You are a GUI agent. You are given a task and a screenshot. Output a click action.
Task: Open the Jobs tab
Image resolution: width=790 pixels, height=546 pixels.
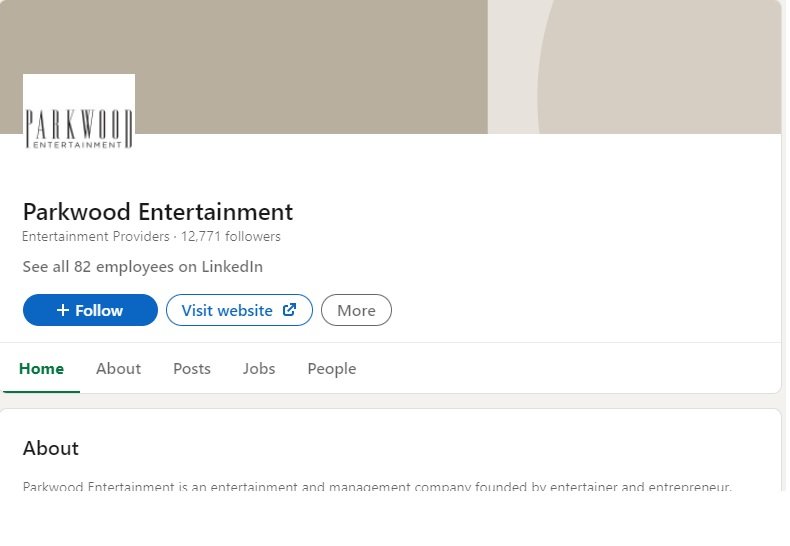259,369
